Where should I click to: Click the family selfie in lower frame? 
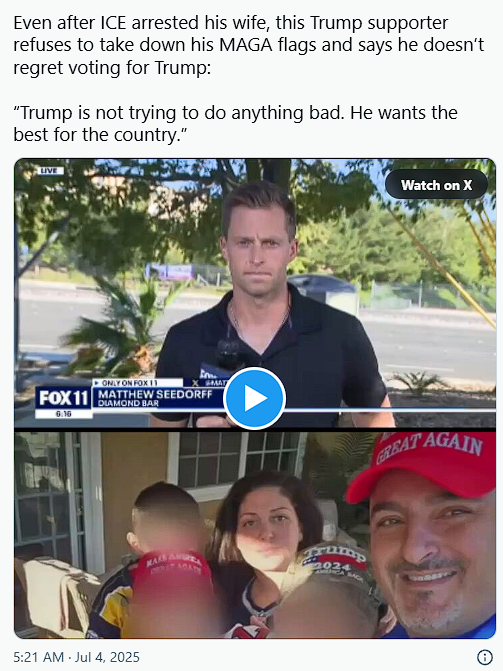click(255, 535)
